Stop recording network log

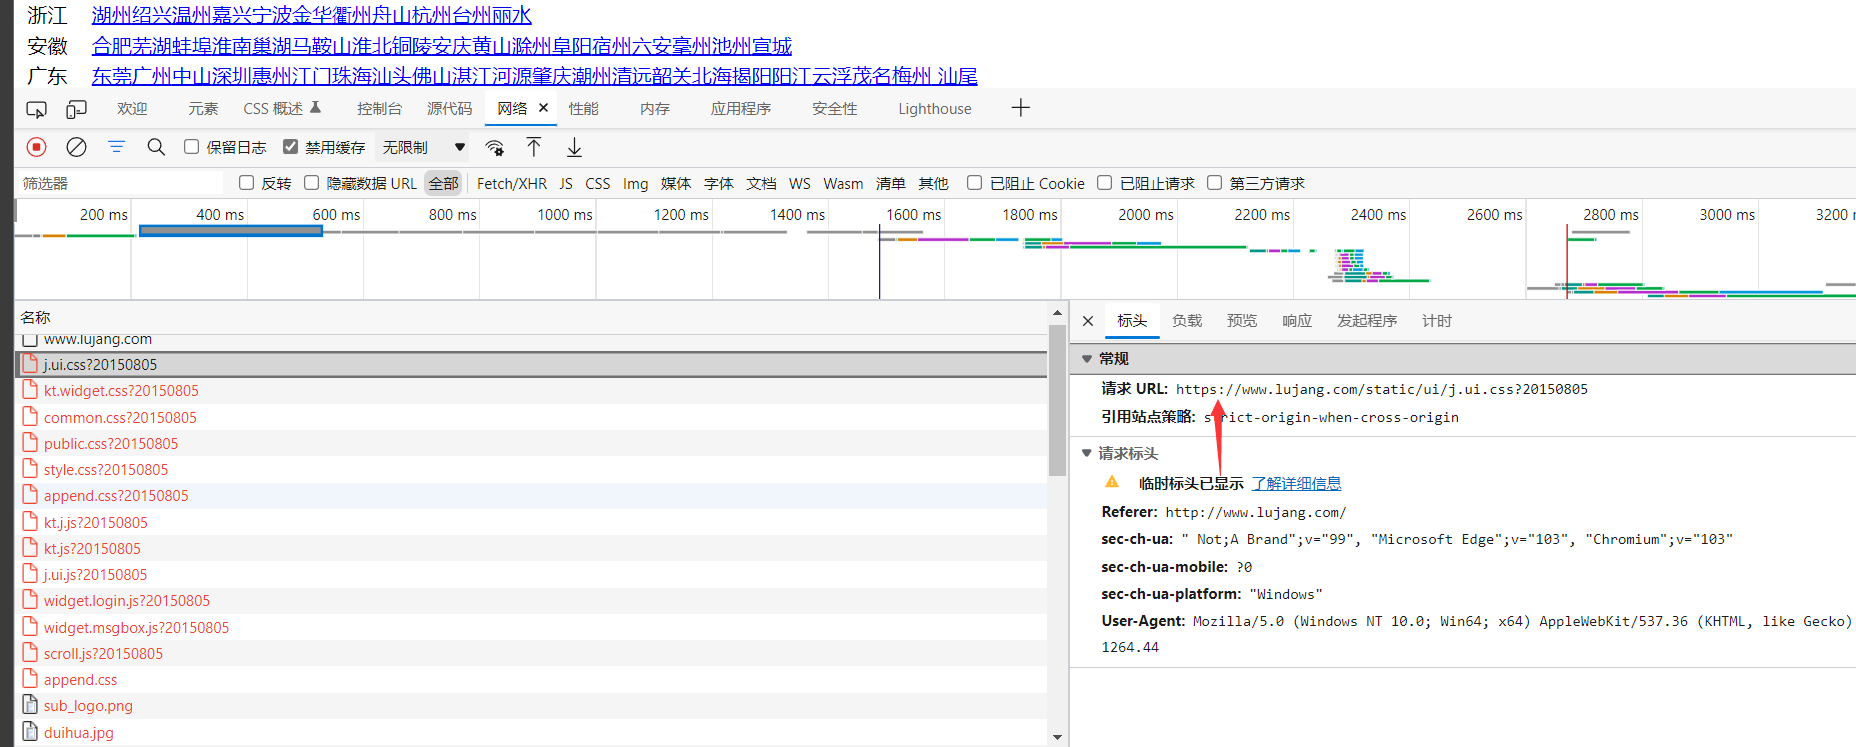(37, 147)
